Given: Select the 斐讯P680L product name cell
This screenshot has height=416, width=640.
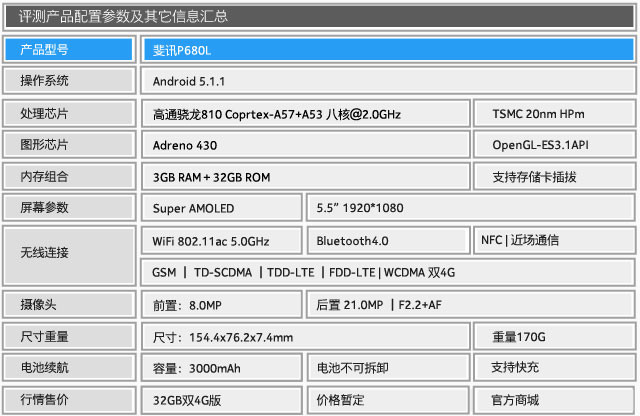Looking at the screenshot, I should (x=385, y=49).
